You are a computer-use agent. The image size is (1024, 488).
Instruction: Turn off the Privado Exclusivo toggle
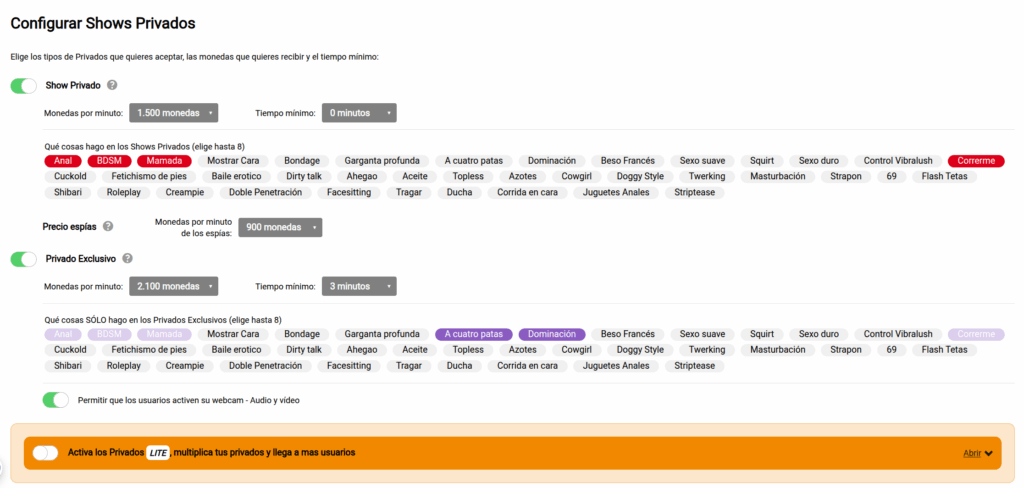[24, 259]
